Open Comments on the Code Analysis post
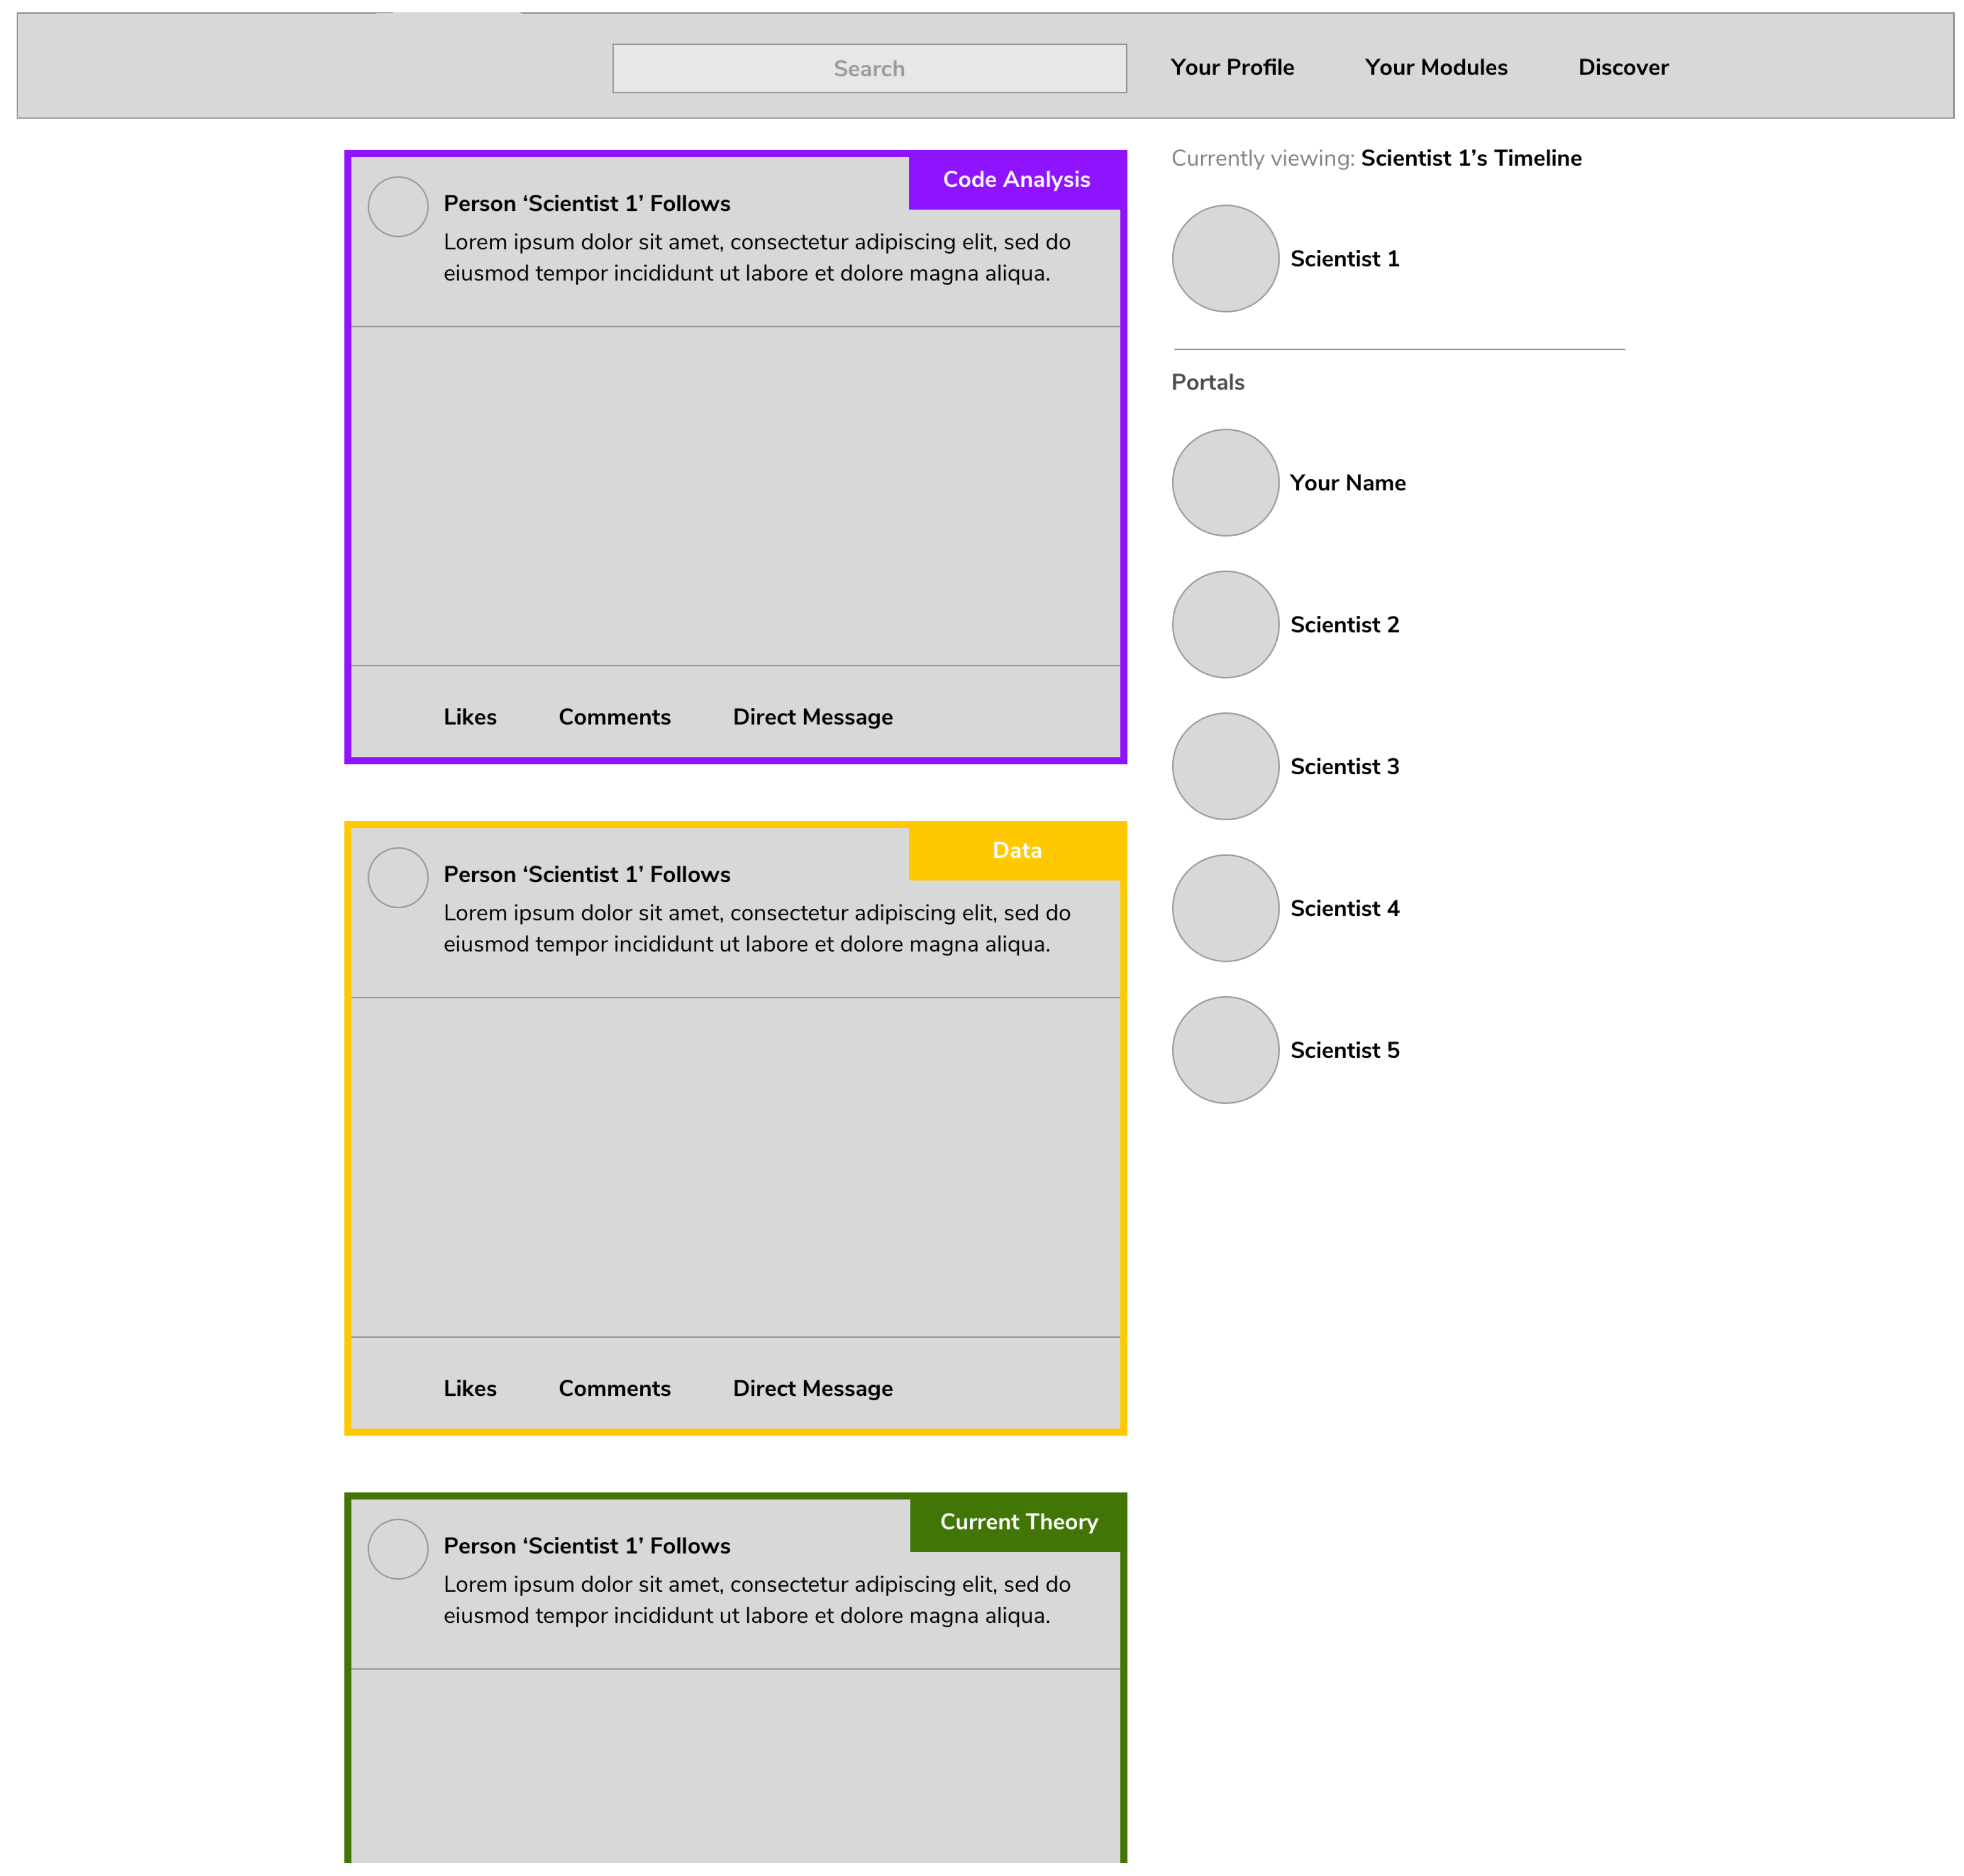This screenshot has height=1876, width=1964. point(614,717)
